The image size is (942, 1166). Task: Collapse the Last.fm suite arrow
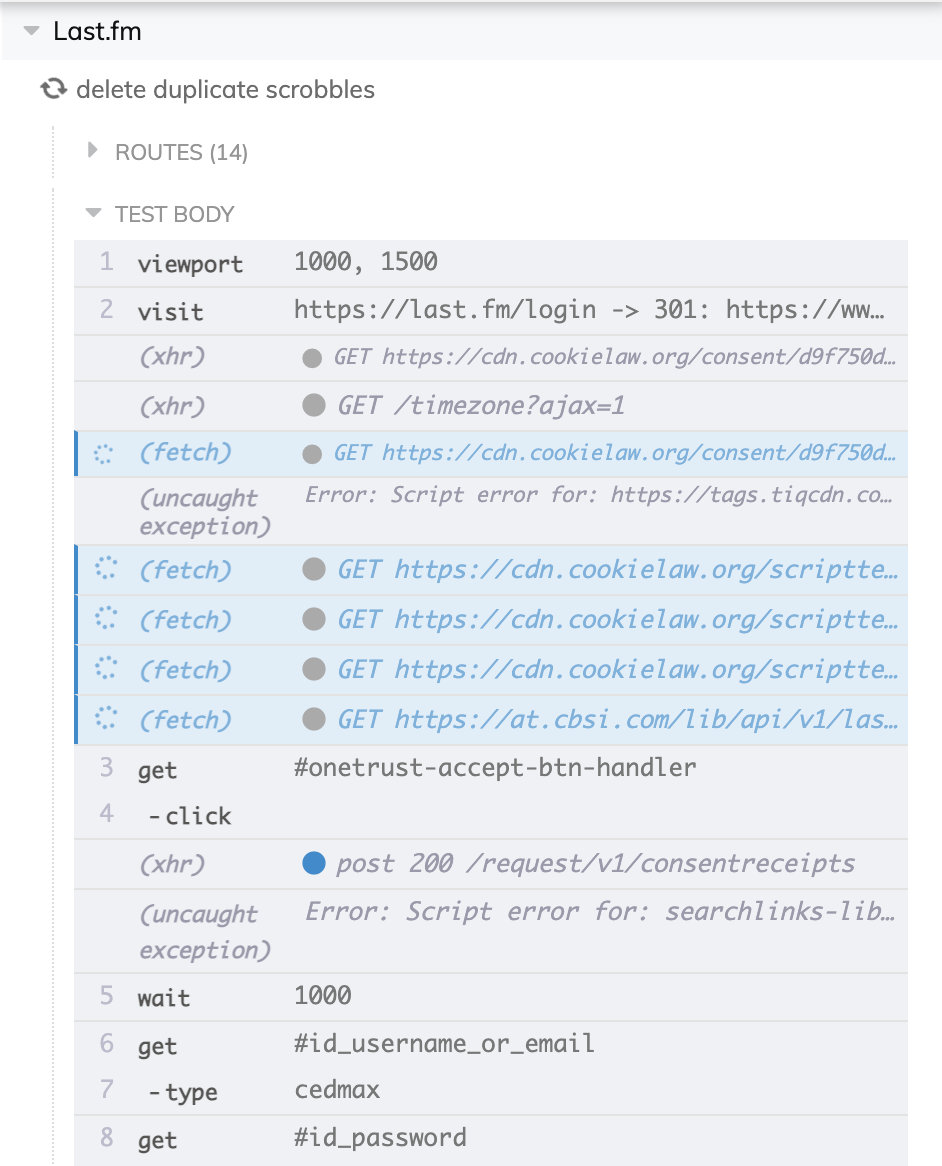pyautogui.click(x=31, y=31)
